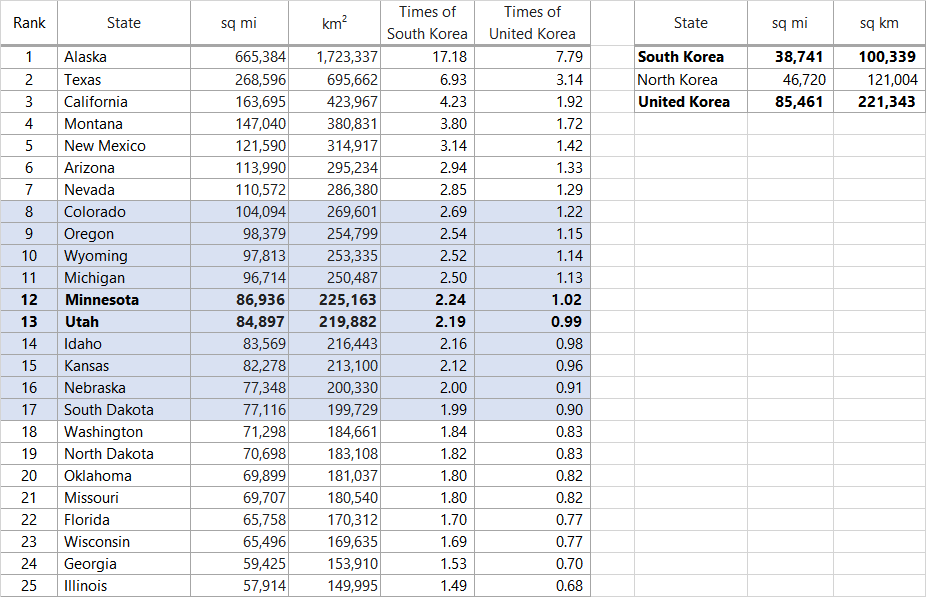Click North Korea's 121,004 sq km value
The height and width of the screenshot is (597, 926).
[879, 80]
